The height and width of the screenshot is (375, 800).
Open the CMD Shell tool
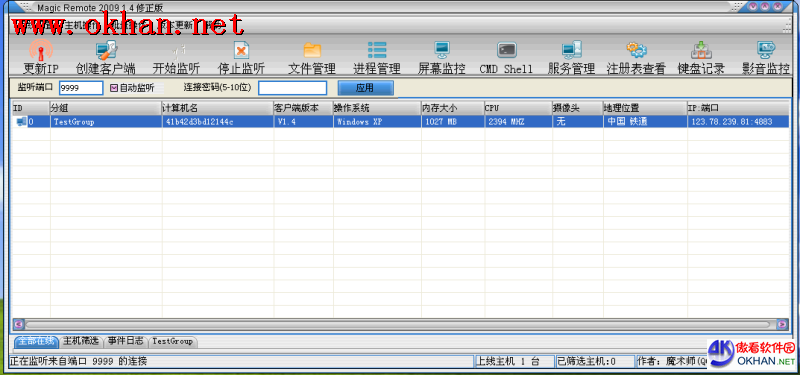coord(507,50)
